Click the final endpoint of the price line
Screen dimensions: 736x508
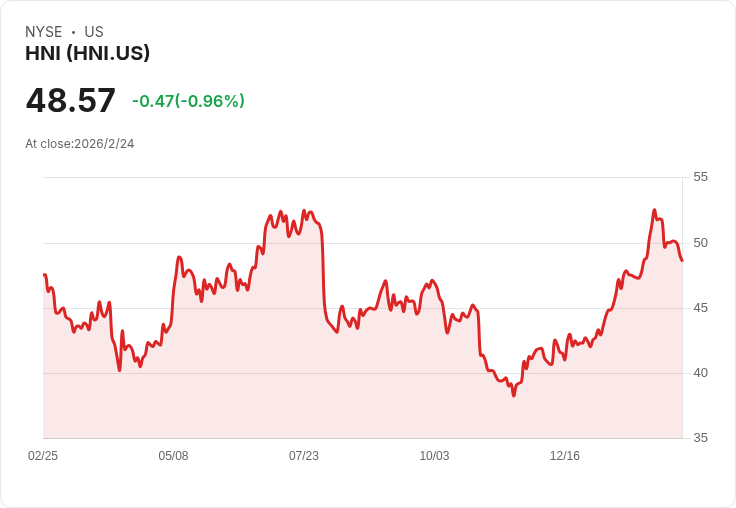pos(682,261)
